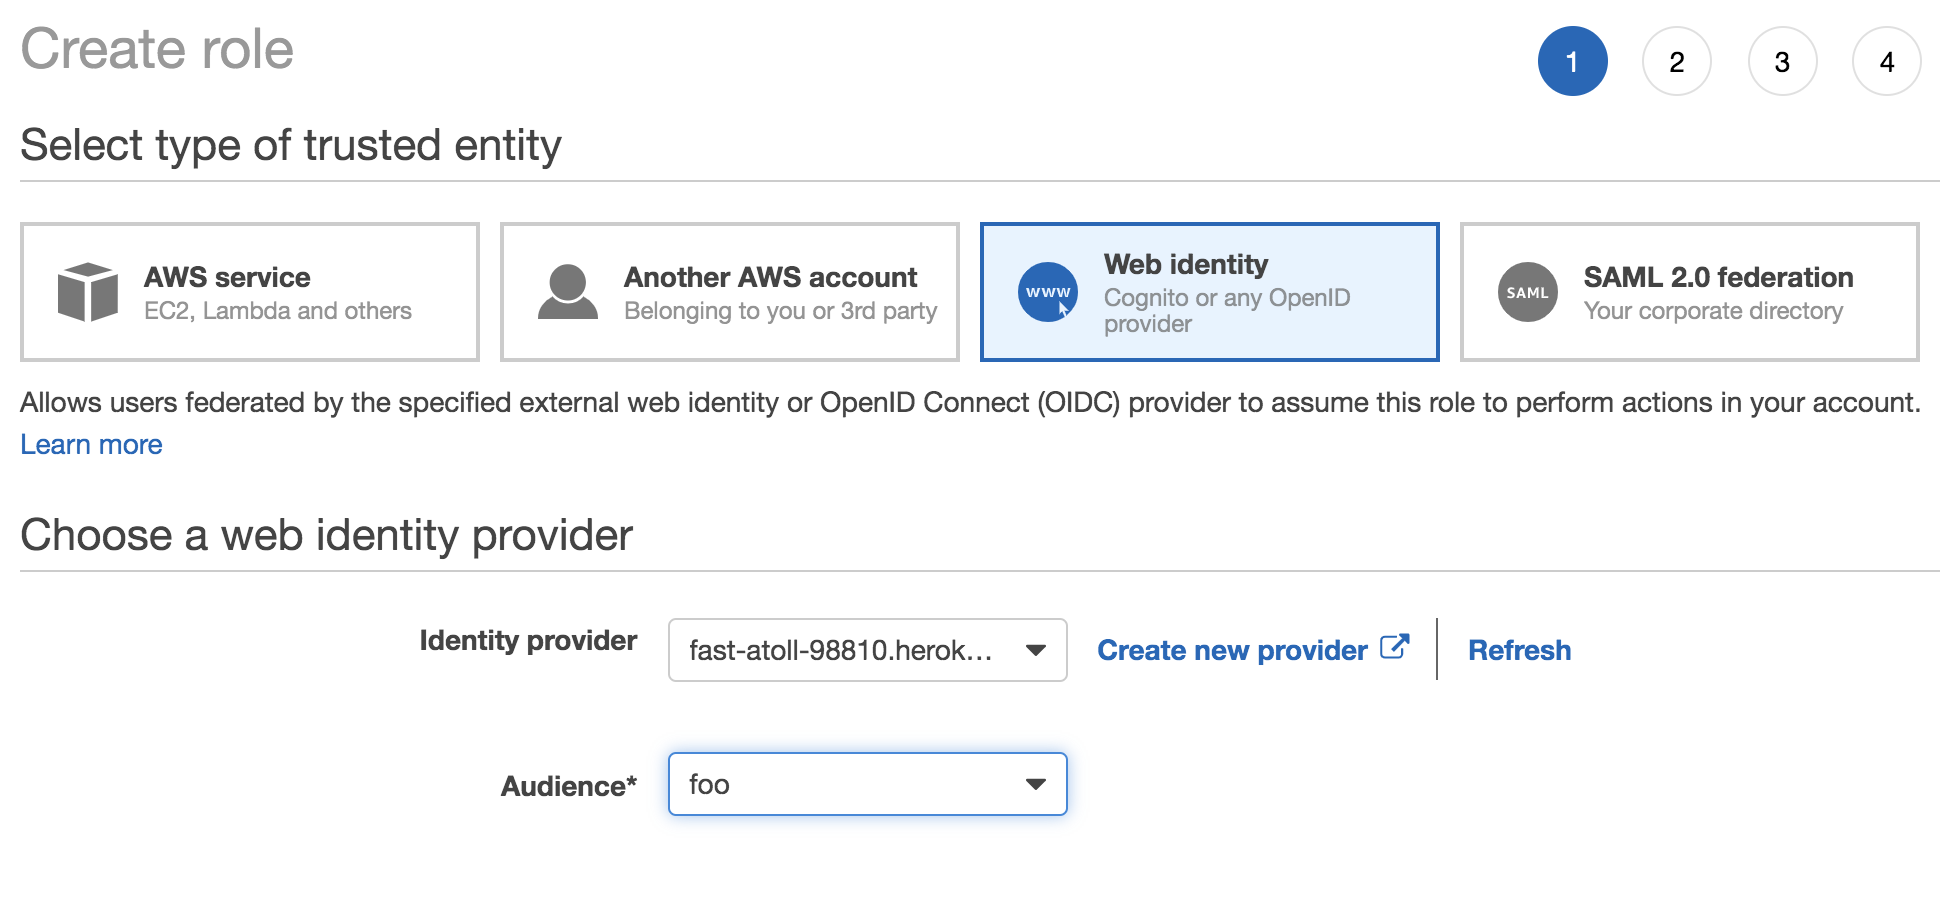
Task: Click the Select type of trusted entity heading
Action: 291,146
